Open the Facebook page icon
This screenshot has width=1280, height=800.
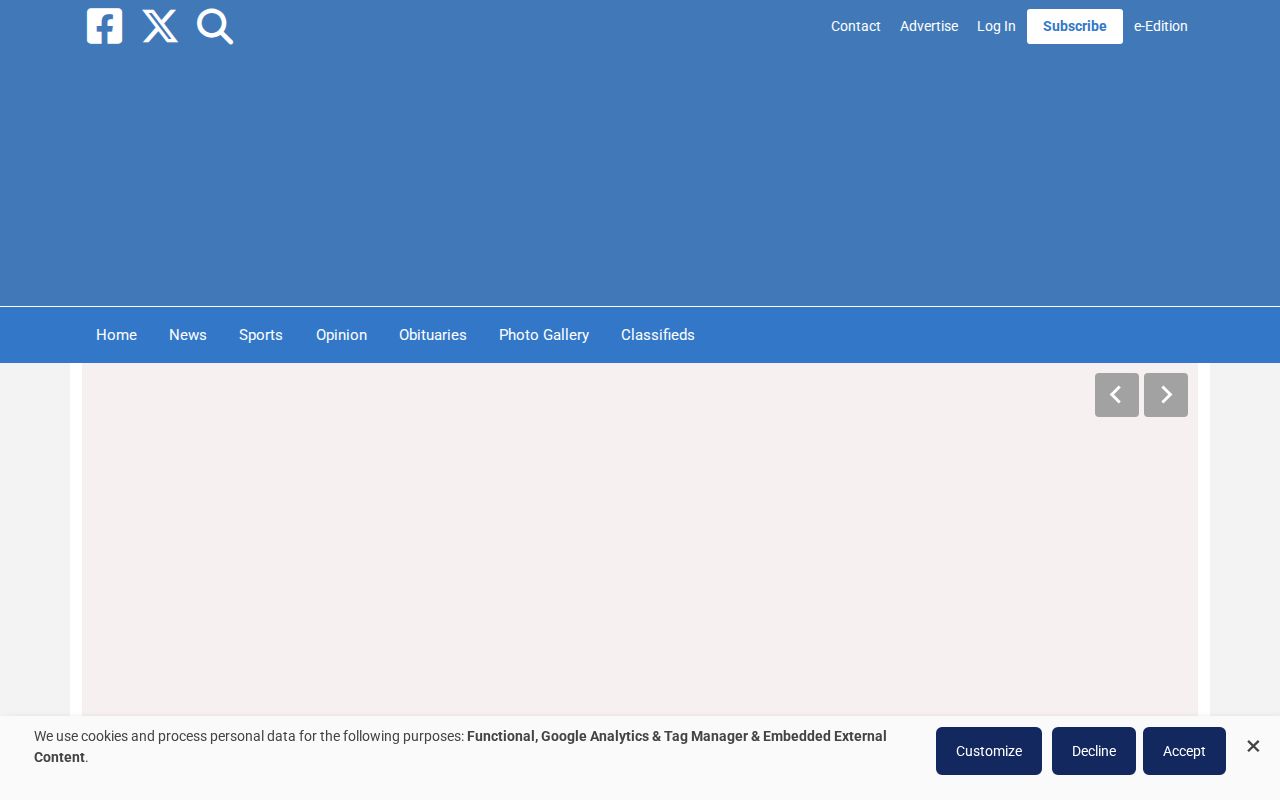tap(105, 26)
